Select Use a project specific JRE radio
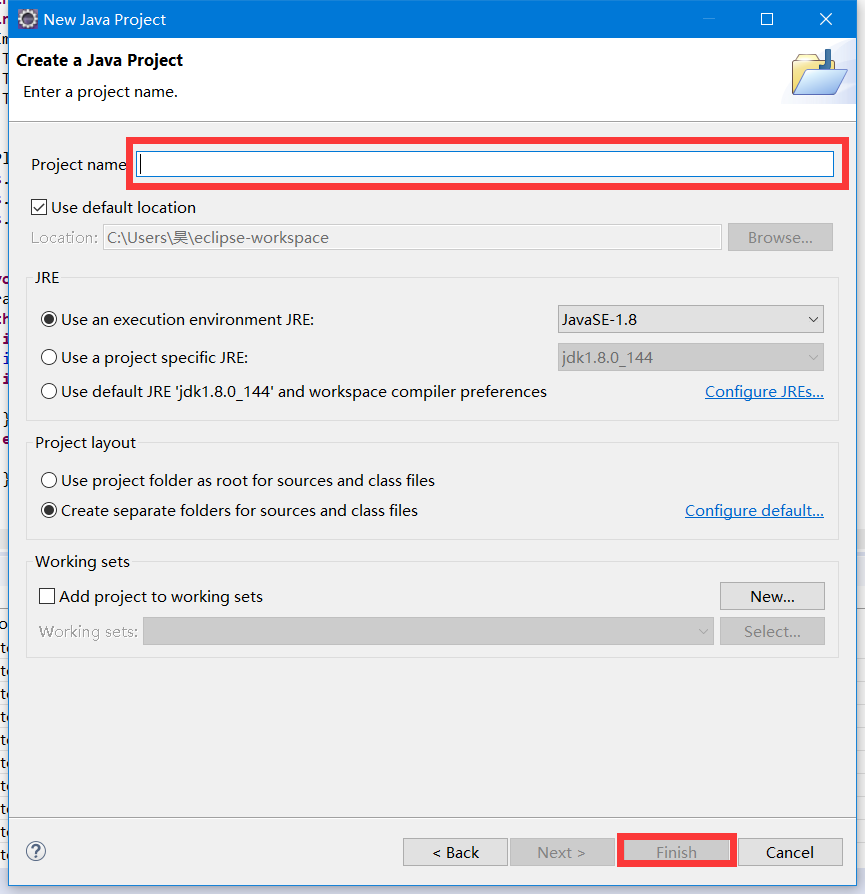 coord(49,357)
